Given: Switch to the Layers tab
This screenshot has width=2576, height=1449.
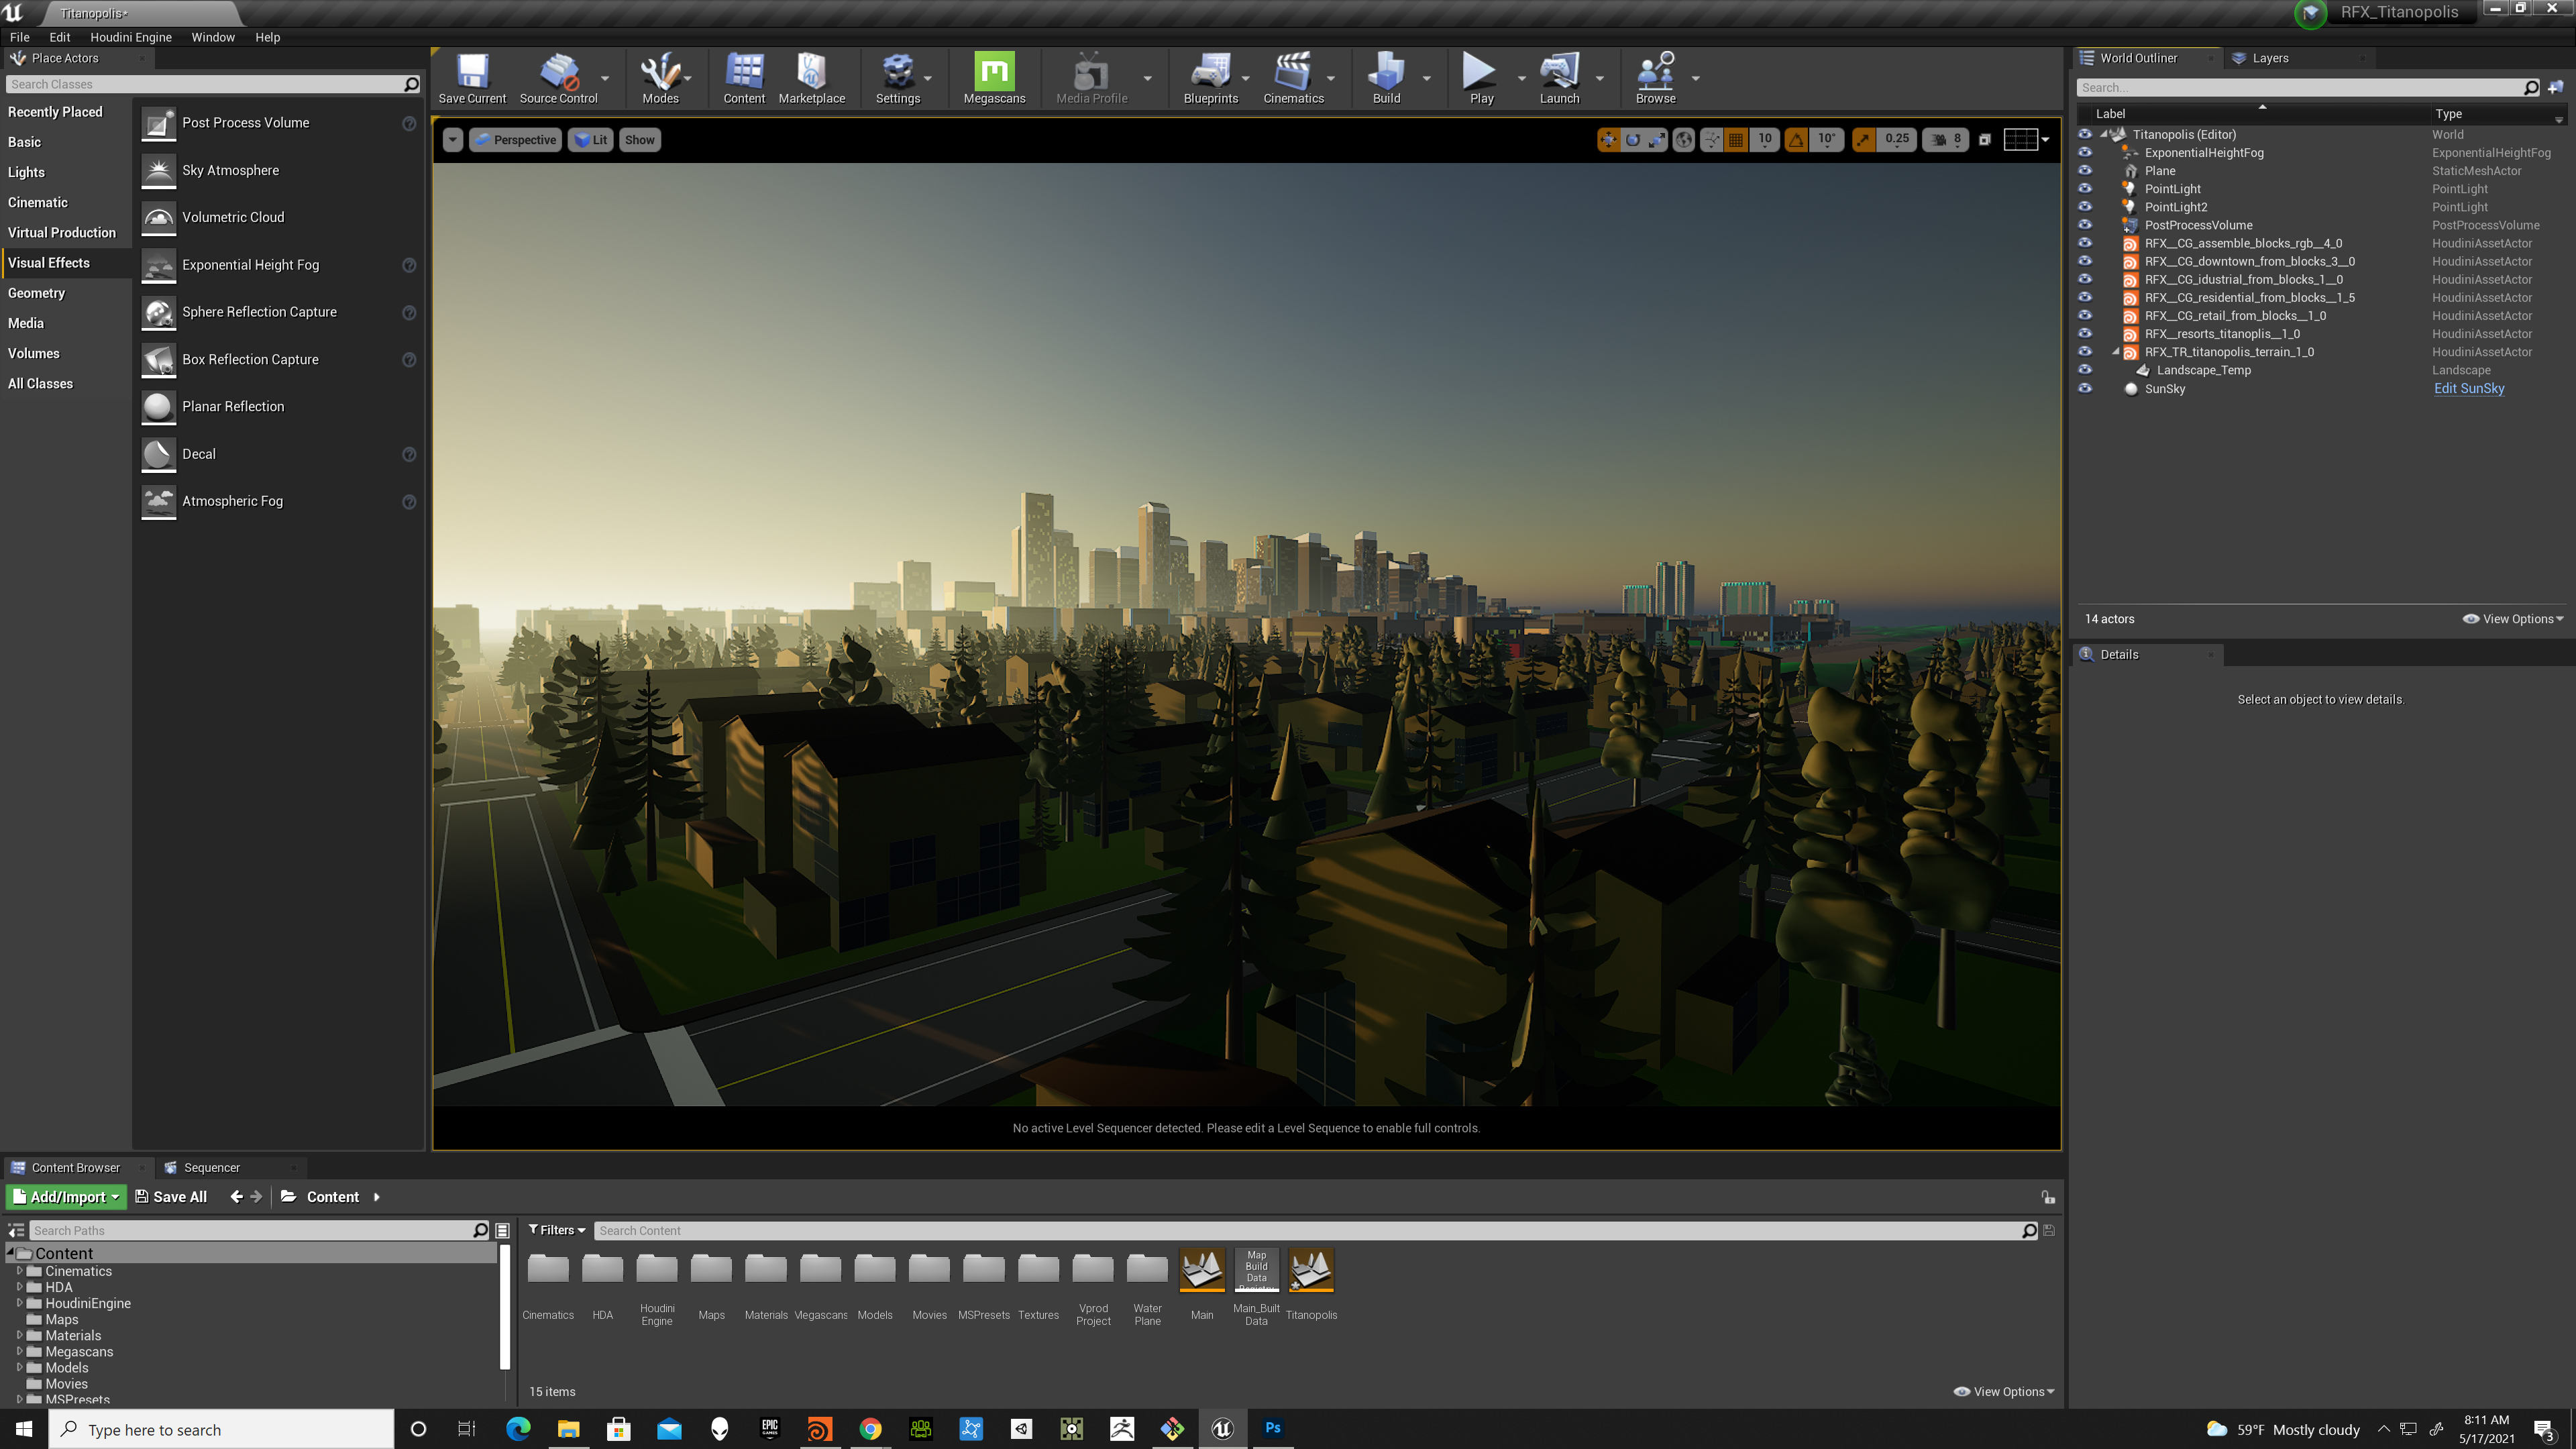Looking at the screenshot, I should (2270, 58).
